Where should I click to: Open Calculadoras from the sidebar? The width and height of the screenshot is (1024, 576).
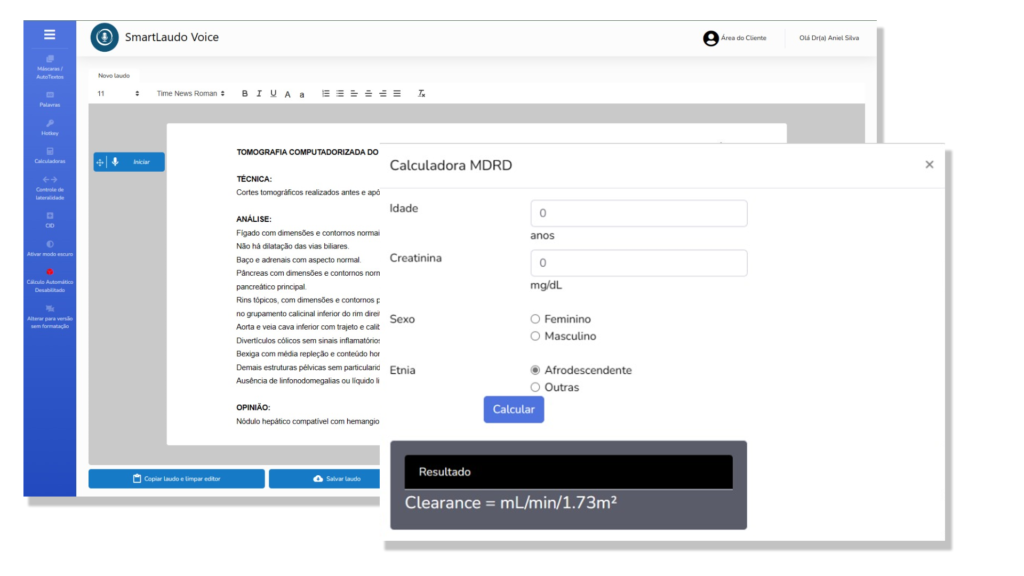(x=50, y=156)
